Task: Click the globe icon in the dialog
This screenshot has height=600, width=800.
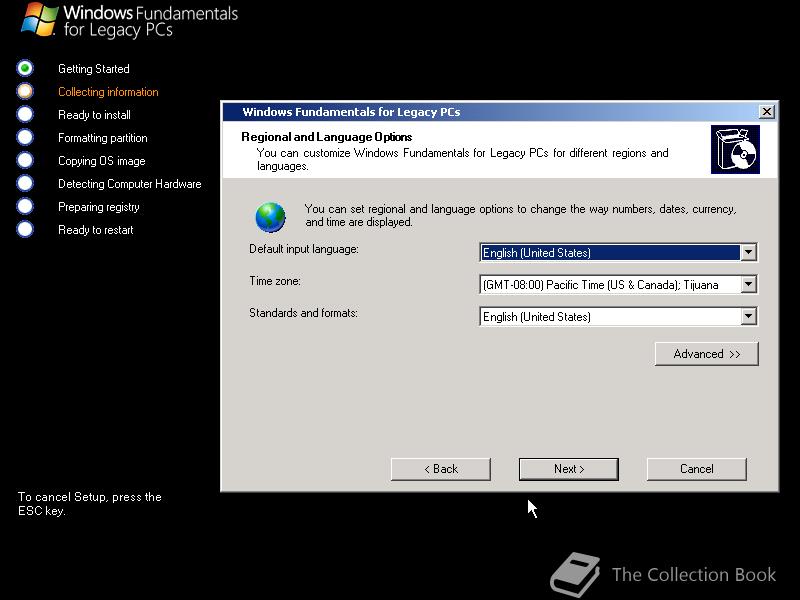Action: [270, 217]
